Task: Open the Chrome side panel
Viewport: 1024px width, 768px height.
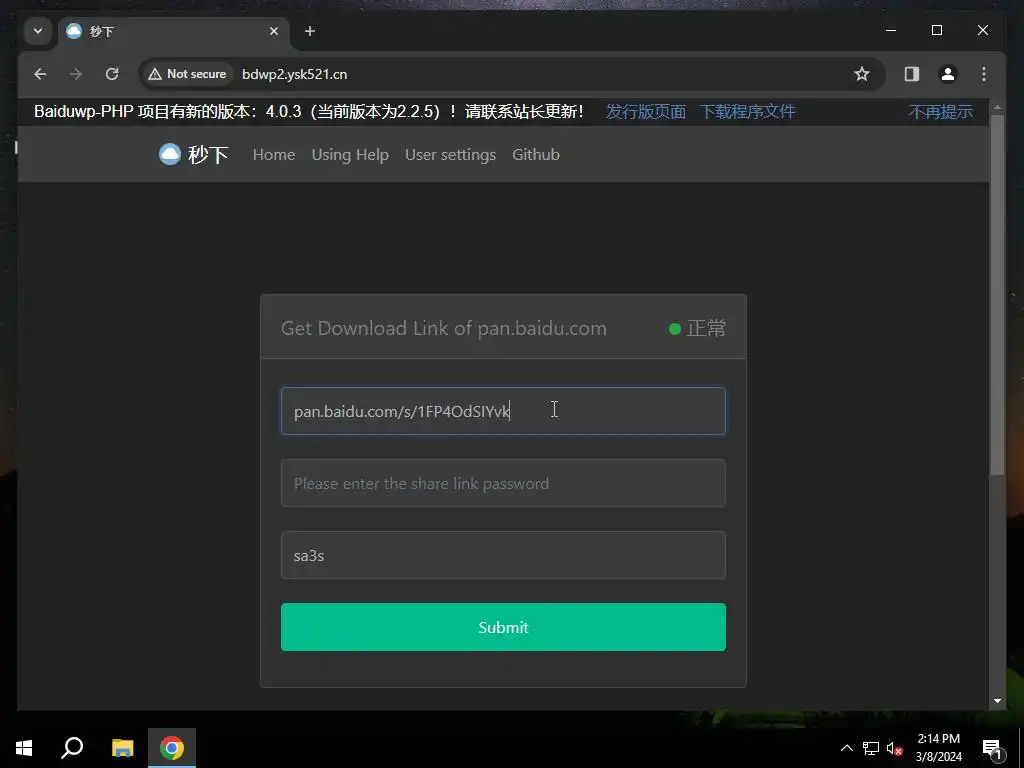Action: pyautogui.click(x=912, y=74)
